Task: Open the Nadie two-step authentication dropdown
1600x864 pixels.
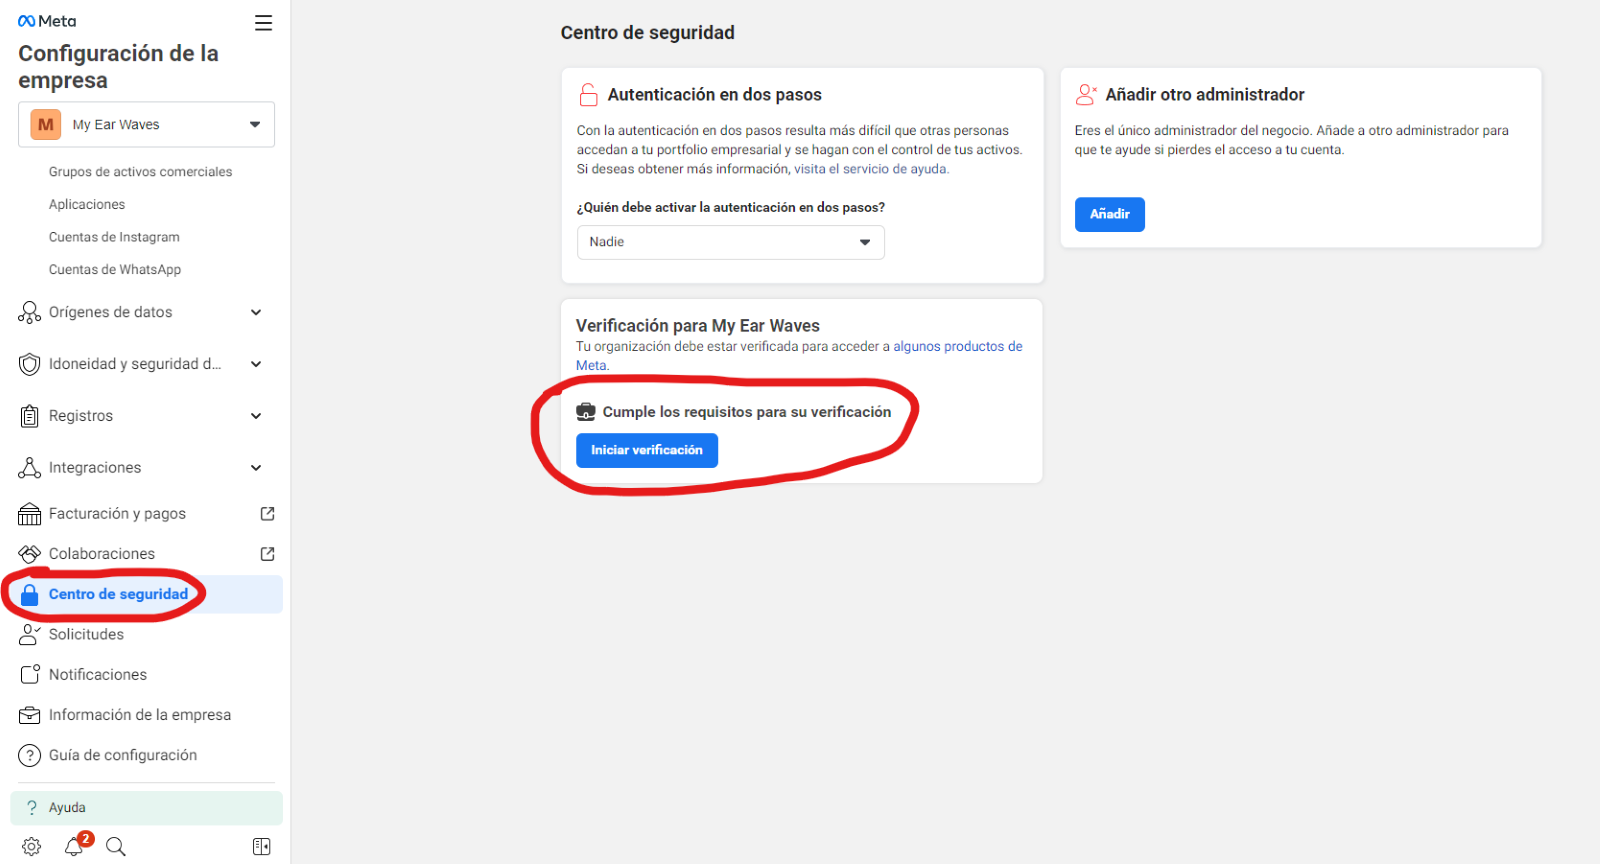Action: pyautogui.click(x=731, y=242)
